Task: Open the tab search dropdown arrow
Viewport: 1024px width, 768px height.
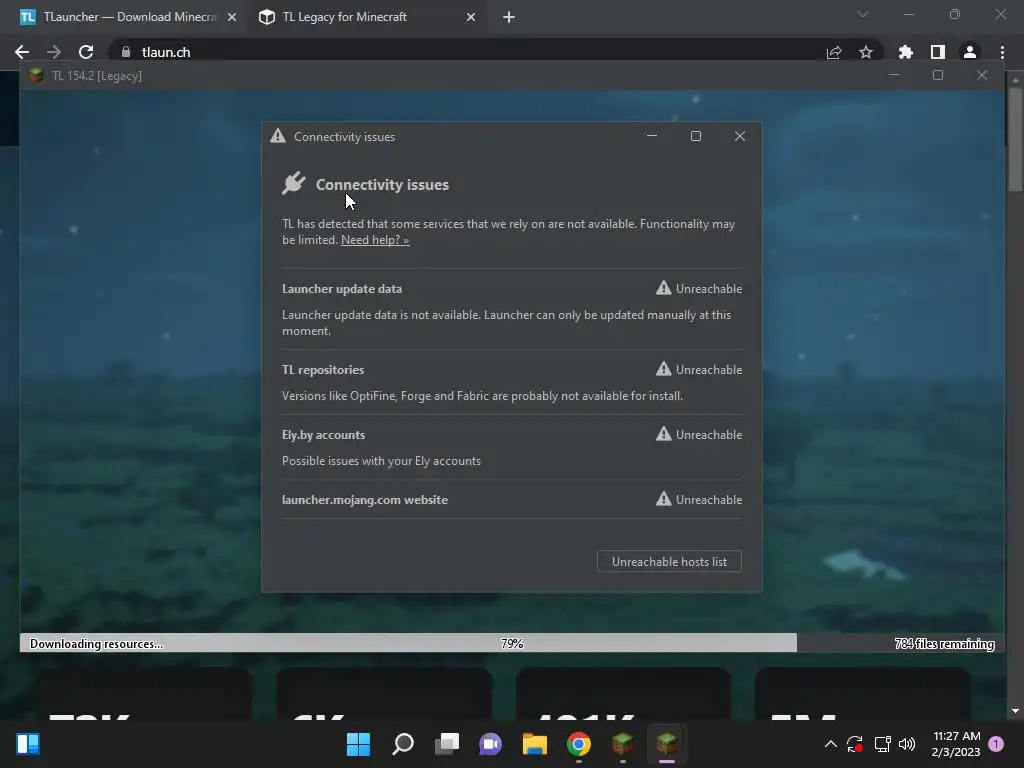Action: (863, 14)
